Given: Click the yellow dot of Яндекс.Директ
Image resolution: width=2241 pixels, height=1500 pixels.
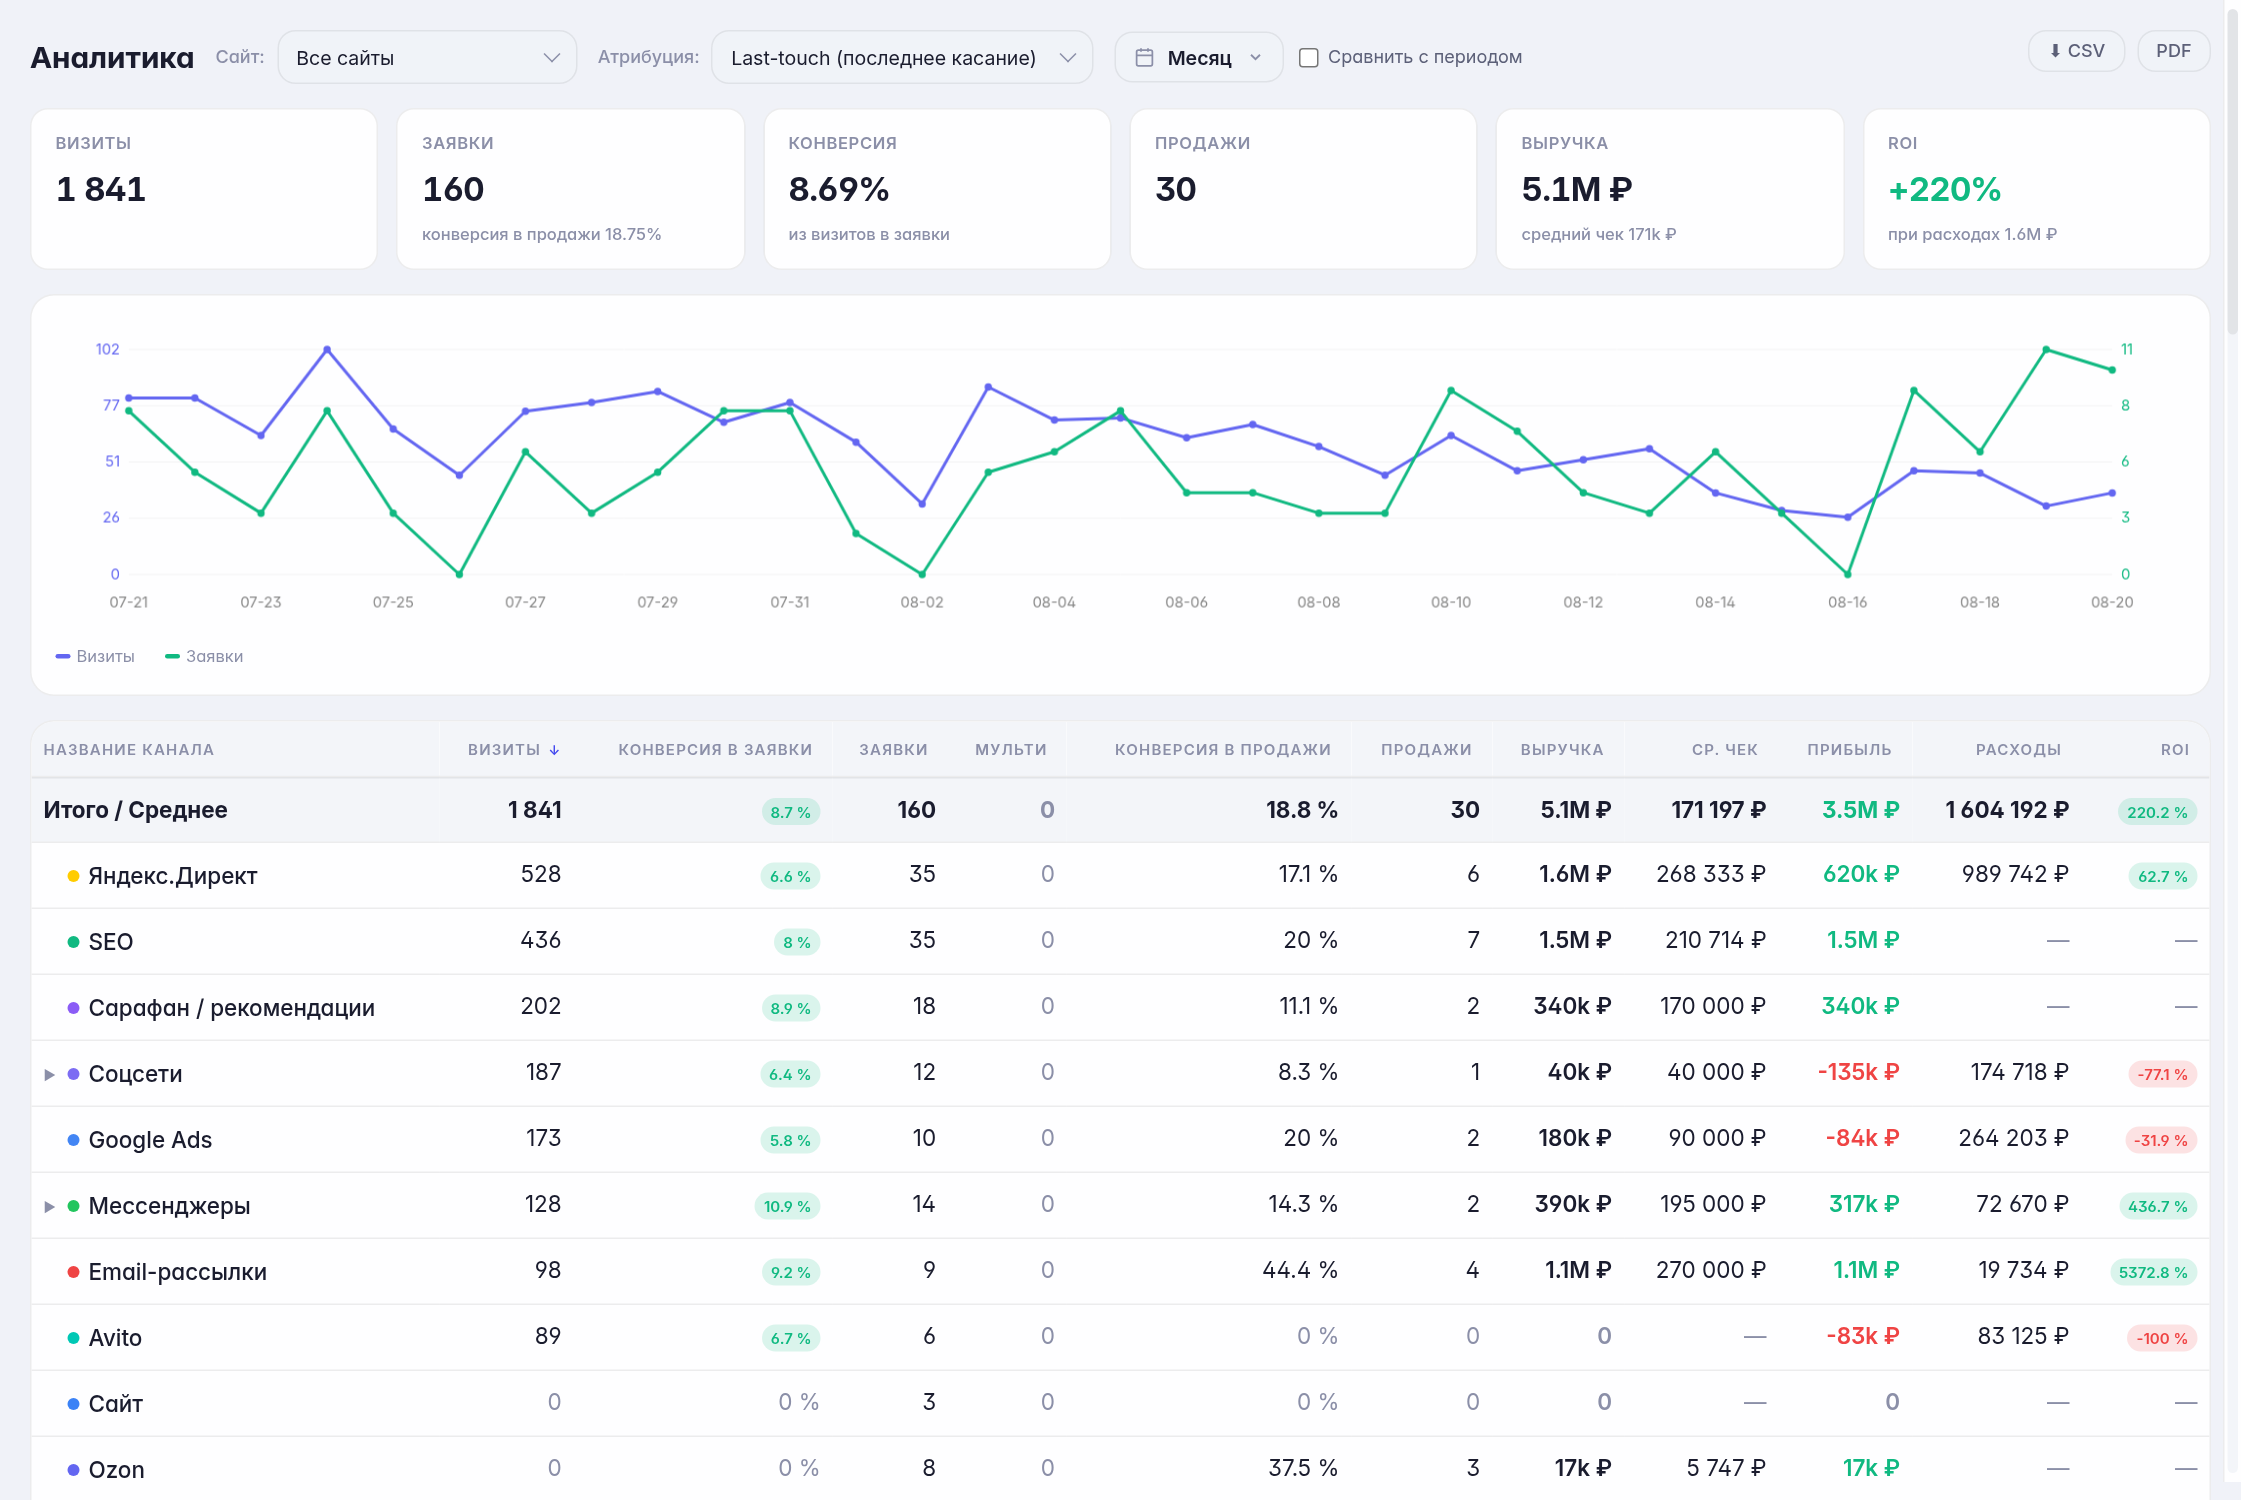Looking at the screenshot, I should click(73, 876).
